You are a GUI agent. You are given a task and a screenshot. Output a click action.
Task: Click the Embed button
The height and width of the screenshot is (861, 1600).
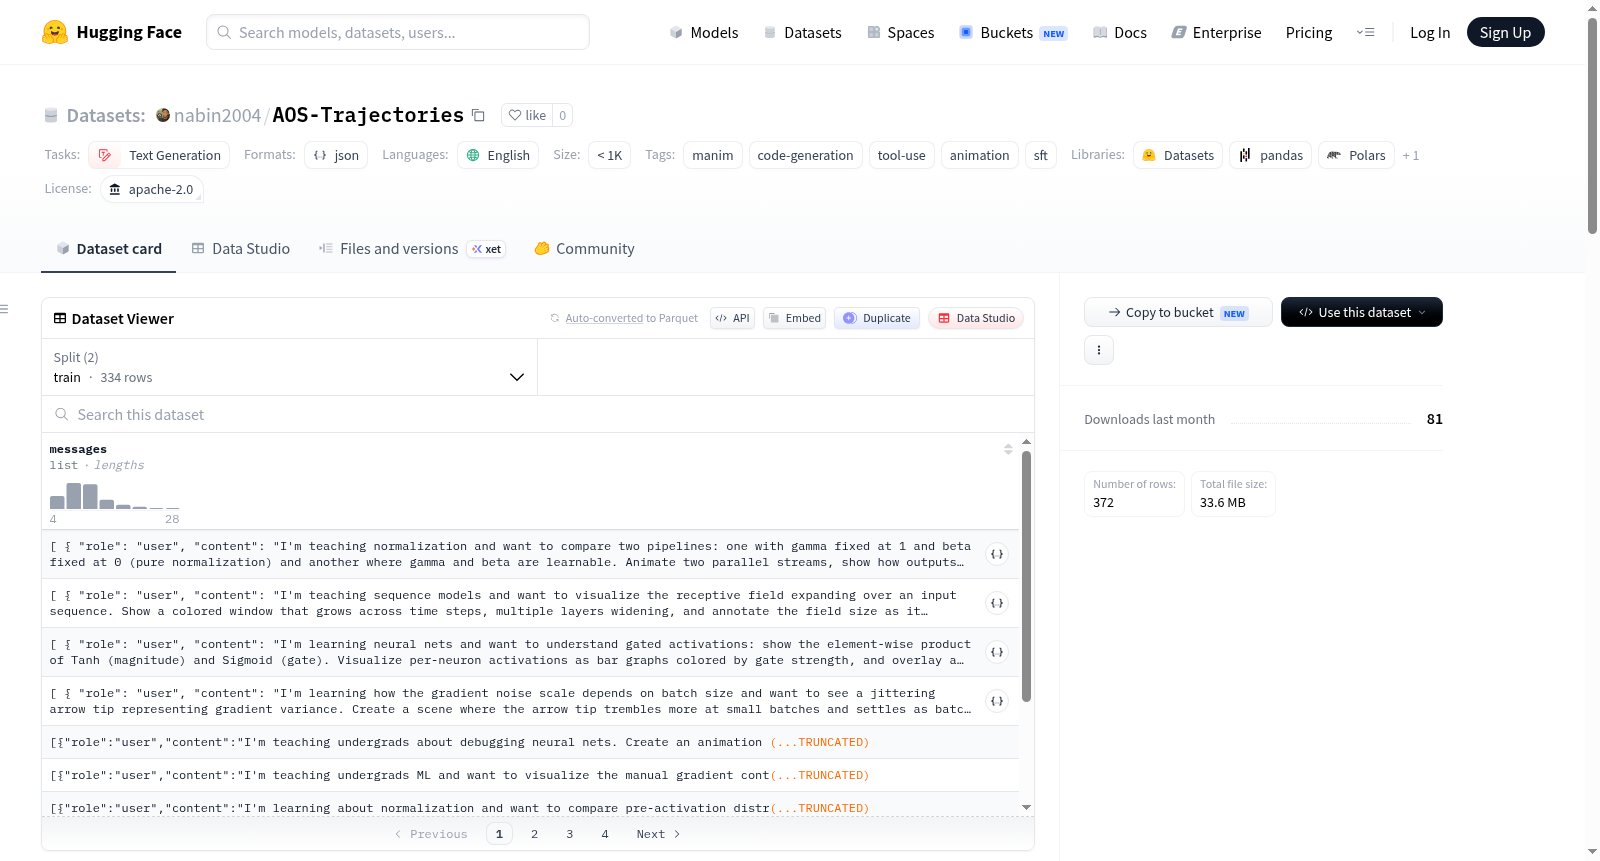[x=794, y=318]
